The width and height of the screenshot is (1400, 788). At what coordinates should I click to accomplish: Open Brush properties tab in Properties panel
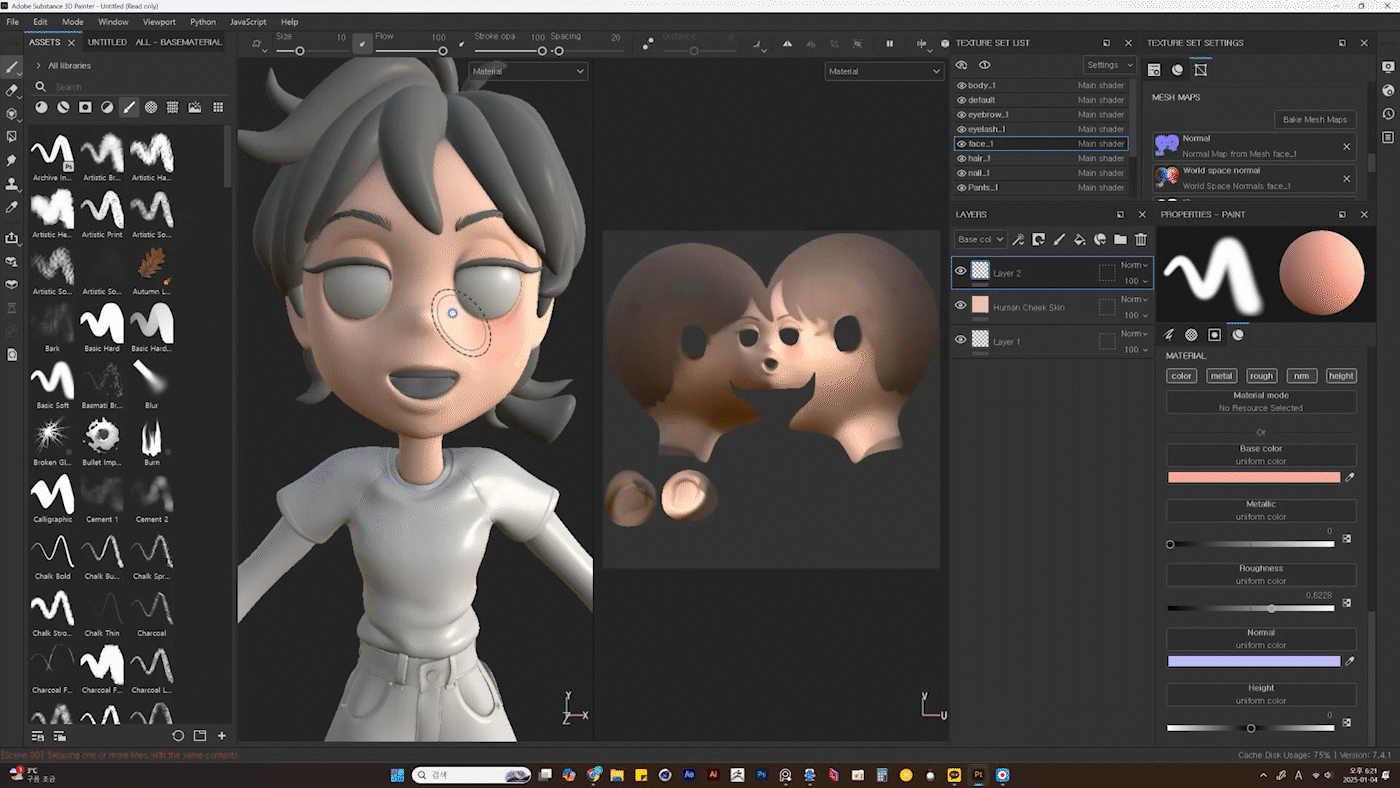(1169, 335)
